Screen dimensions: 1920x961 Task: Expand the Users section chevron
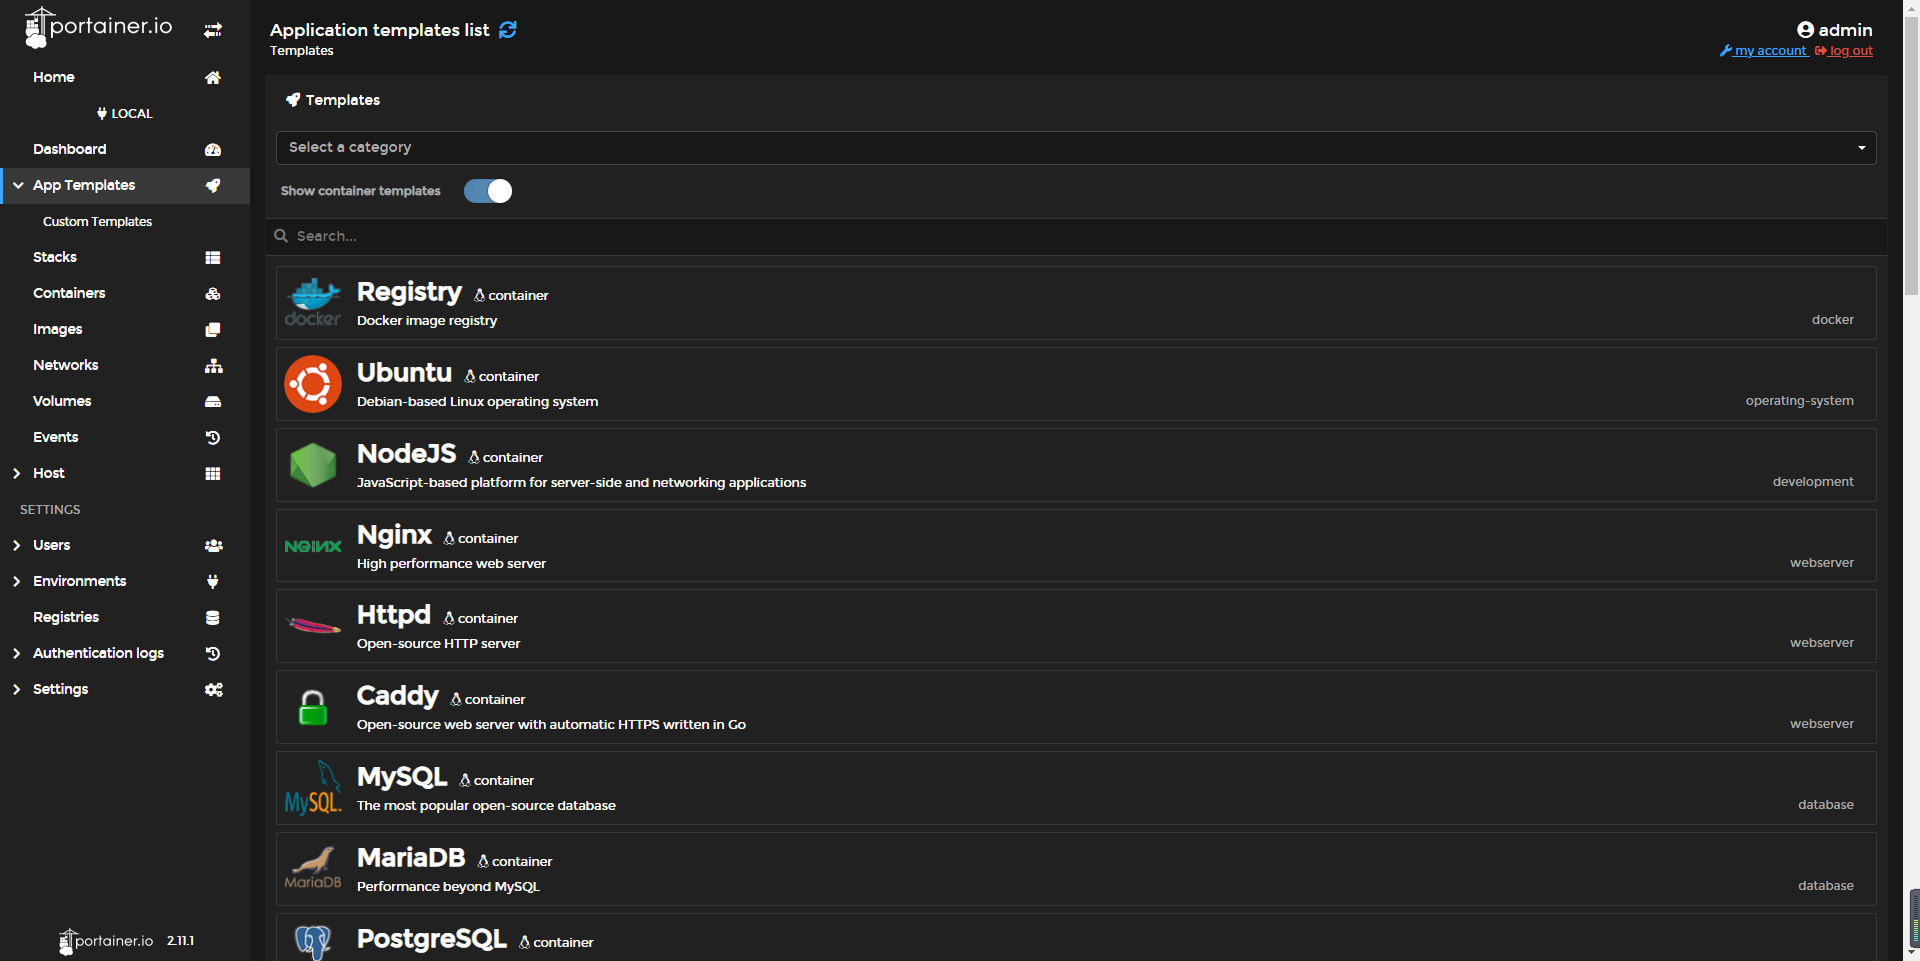(x=17, y=545)
